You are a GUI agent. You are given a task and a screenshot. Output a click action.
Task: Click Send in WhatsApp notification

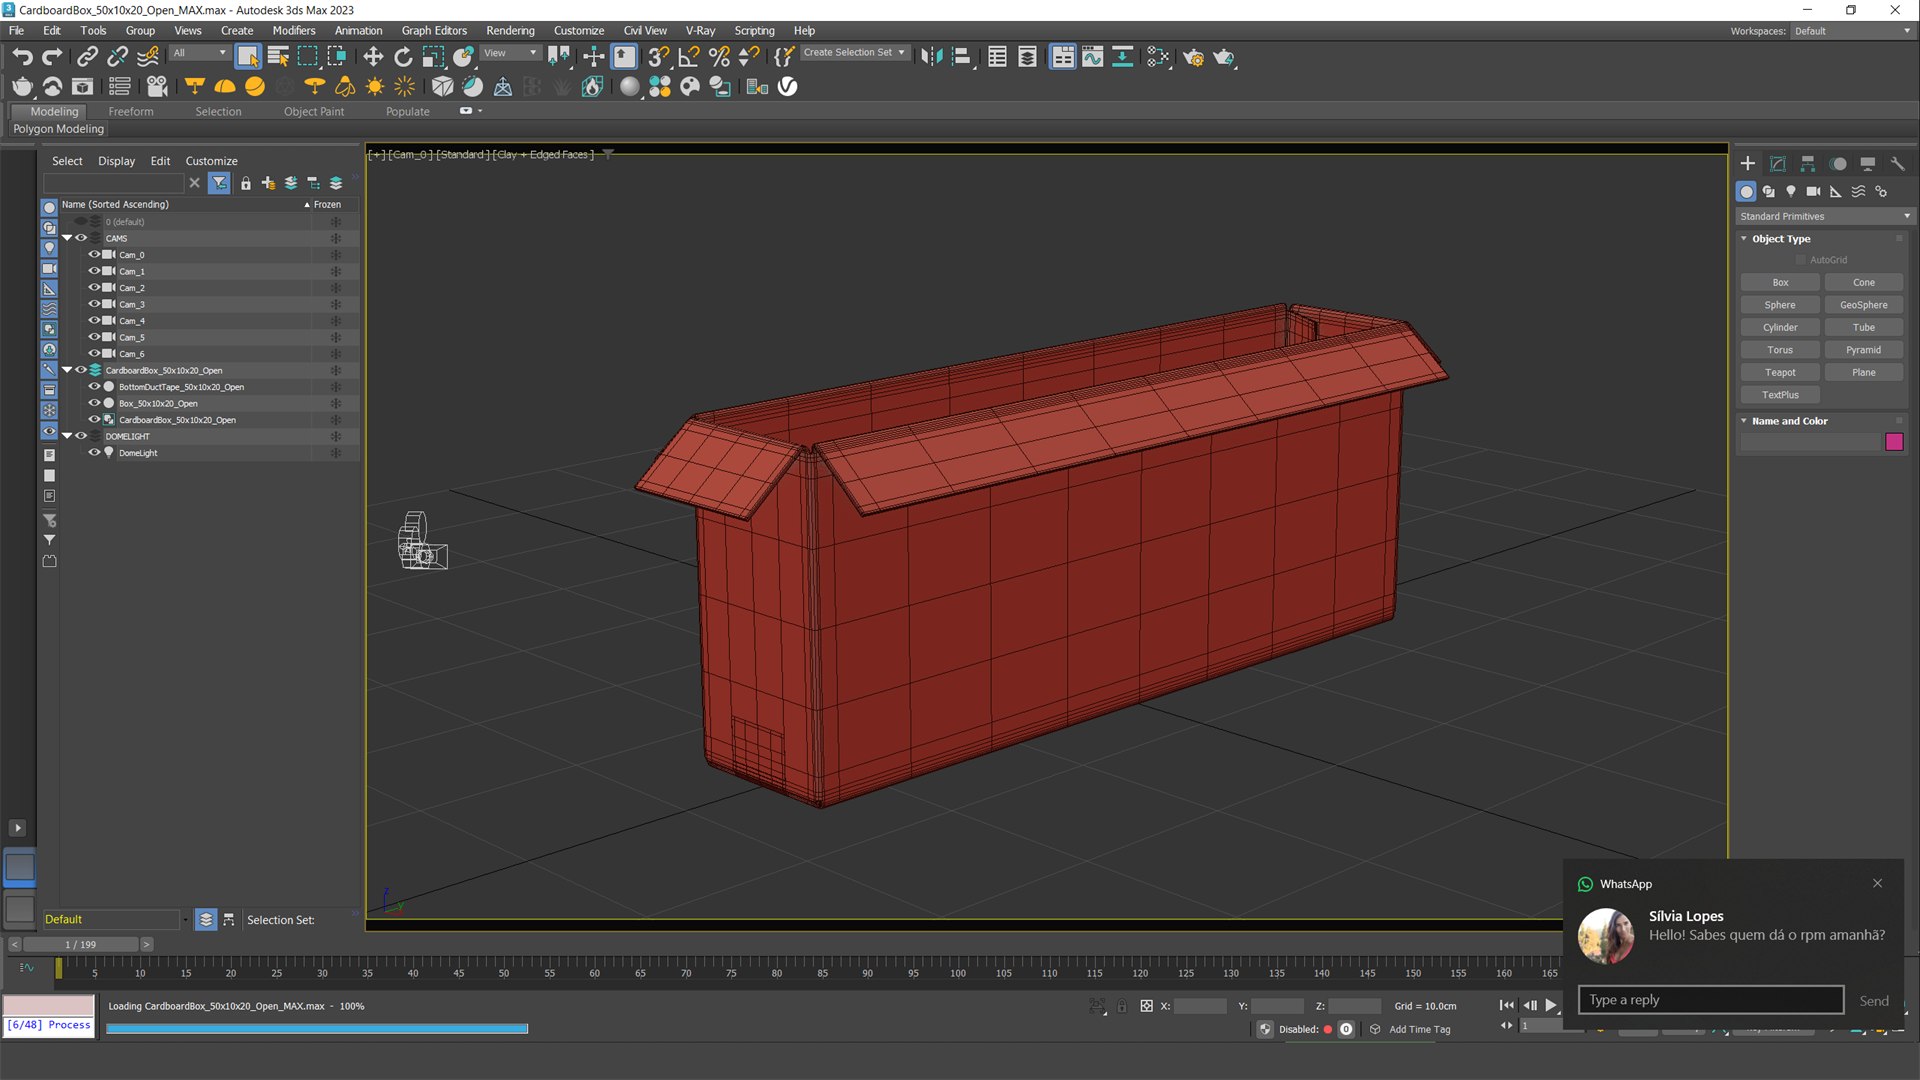click(1874, 1001)
